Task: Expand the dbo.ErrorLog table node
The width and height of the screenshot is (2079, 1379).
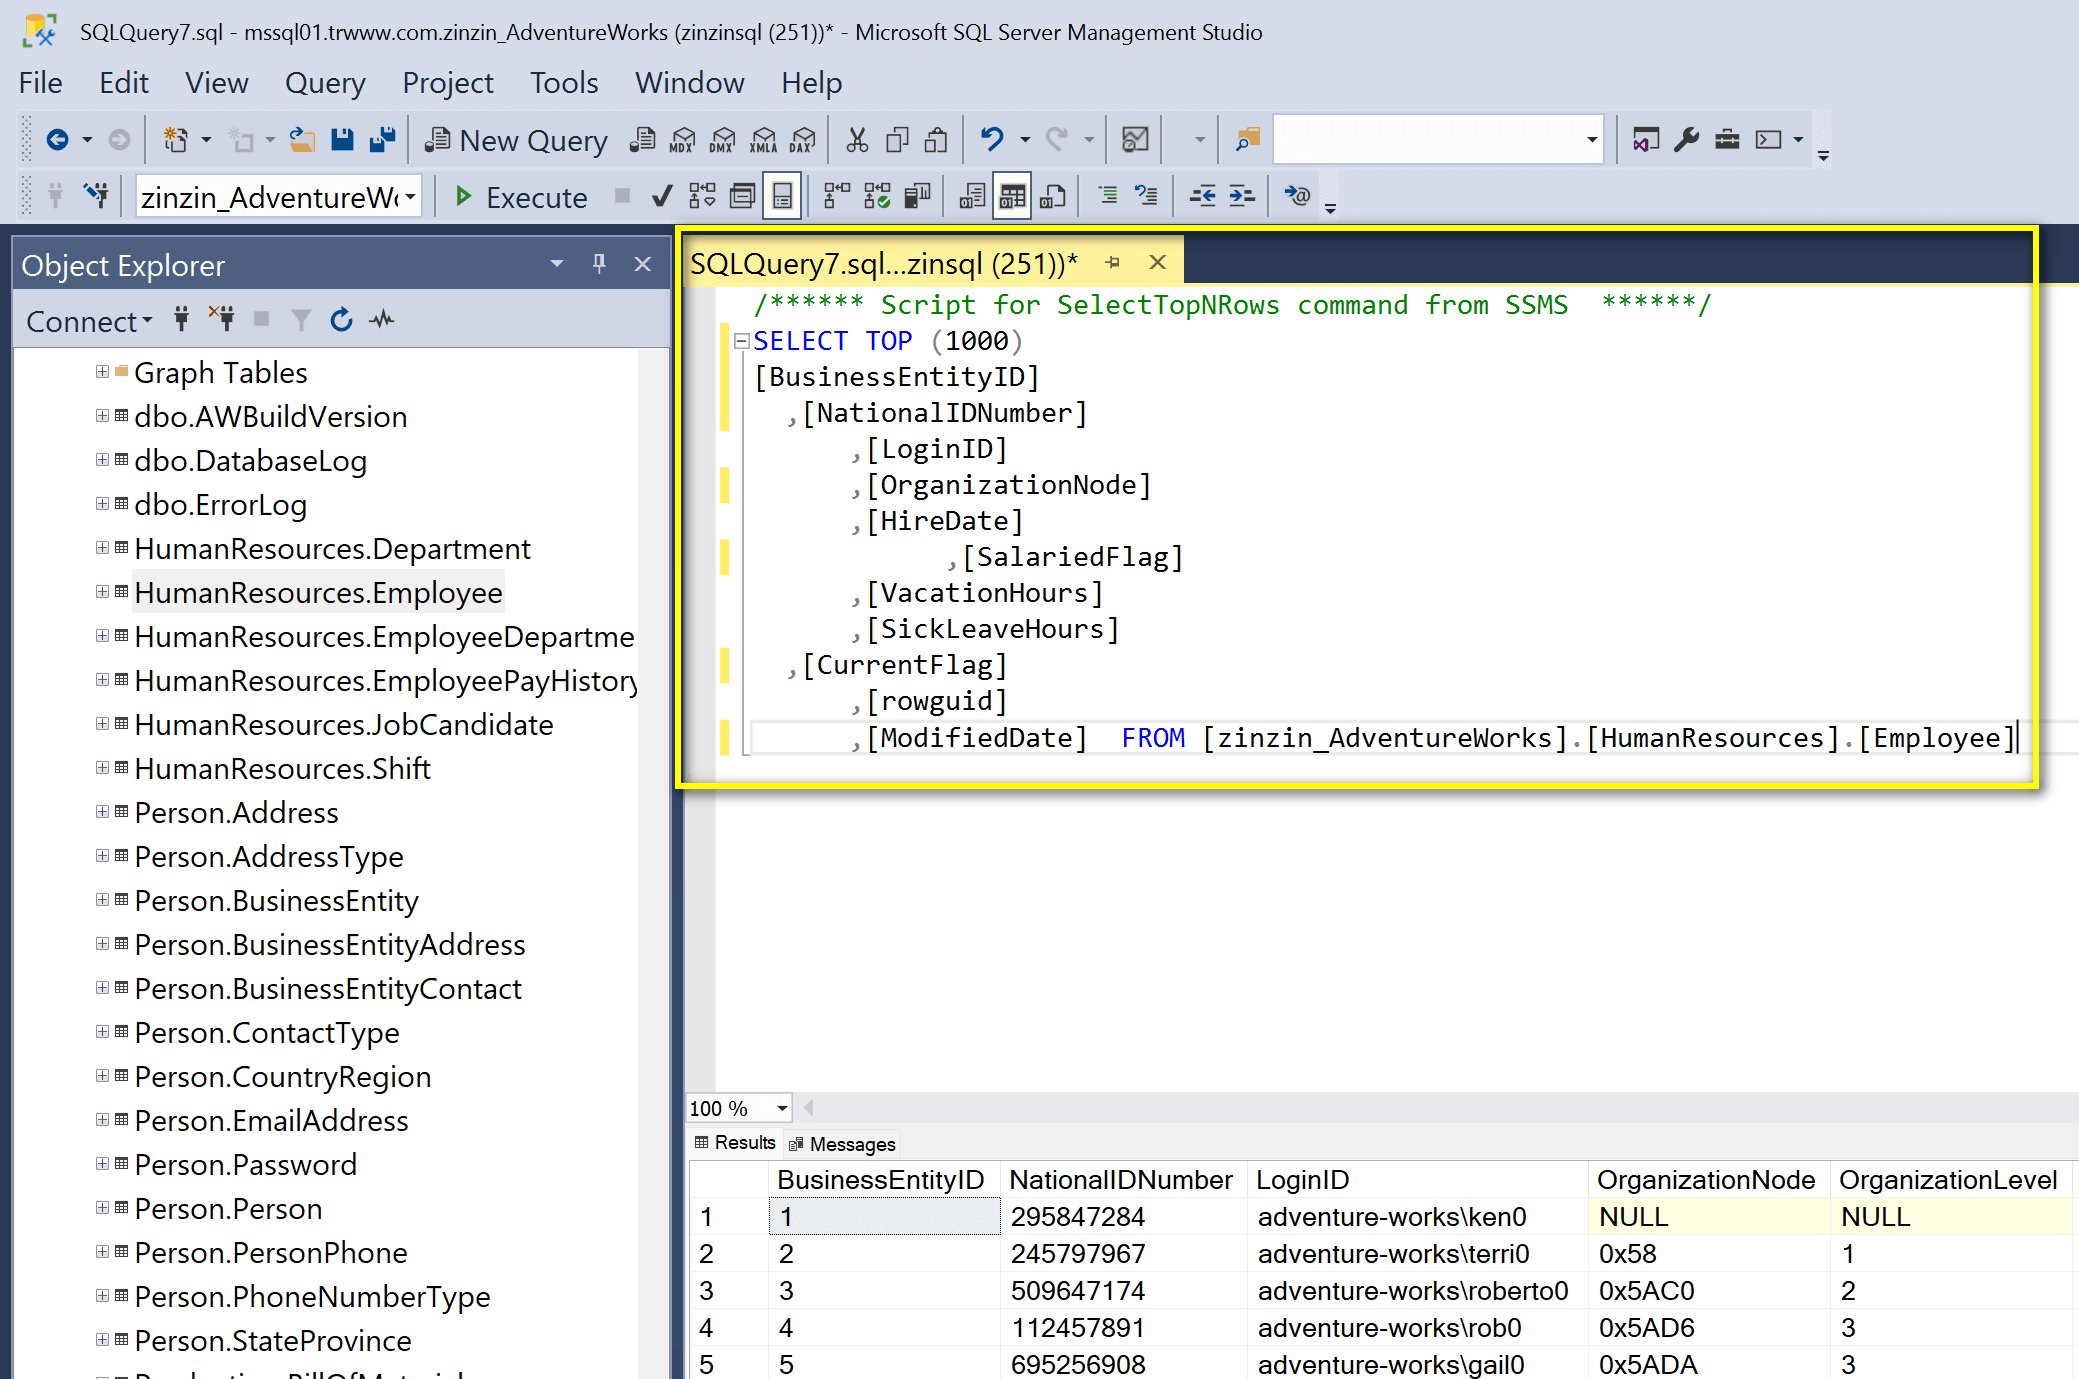Action: tap(102, 504)
